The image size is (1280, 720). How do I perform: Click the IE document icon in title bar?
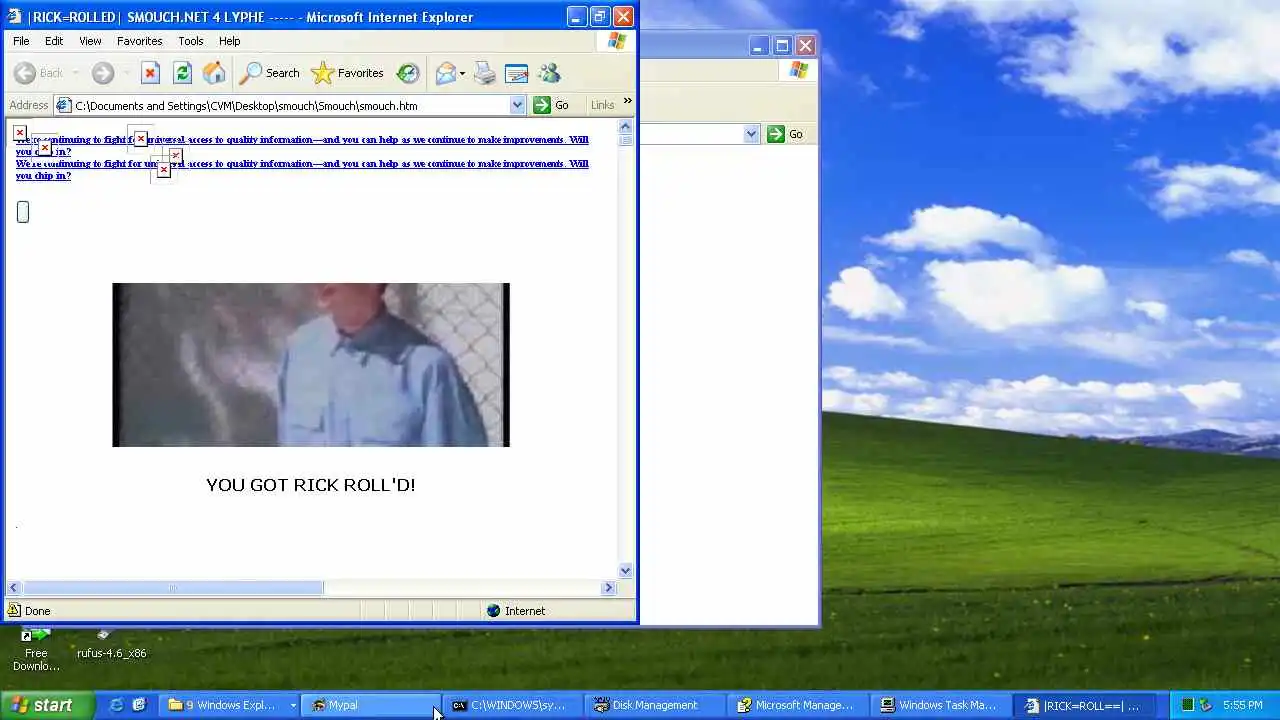point(15,16)
